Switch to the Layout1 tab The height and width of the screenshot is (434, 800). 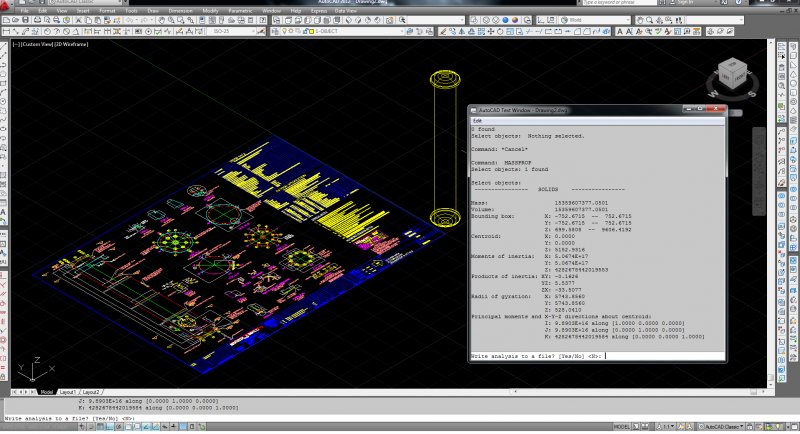click(x=66, y=392)
